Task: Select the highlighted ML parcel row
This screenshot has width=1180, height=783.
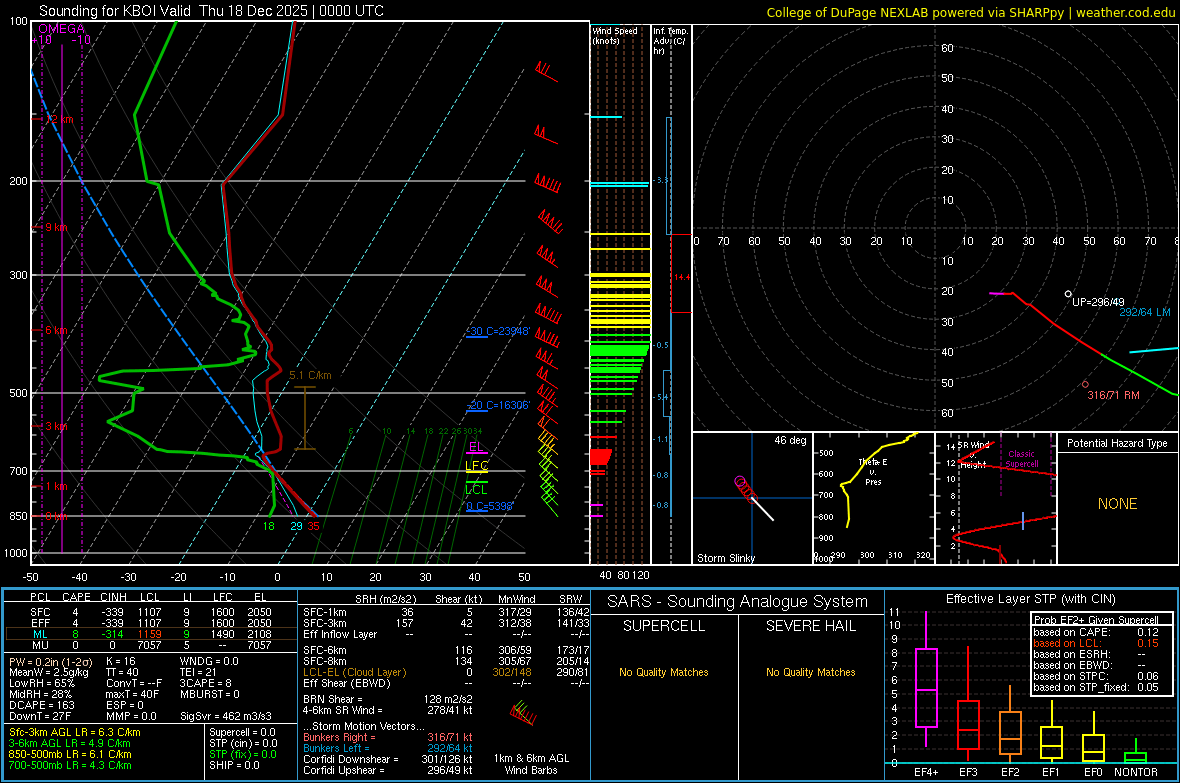Action: pos(151,634)
